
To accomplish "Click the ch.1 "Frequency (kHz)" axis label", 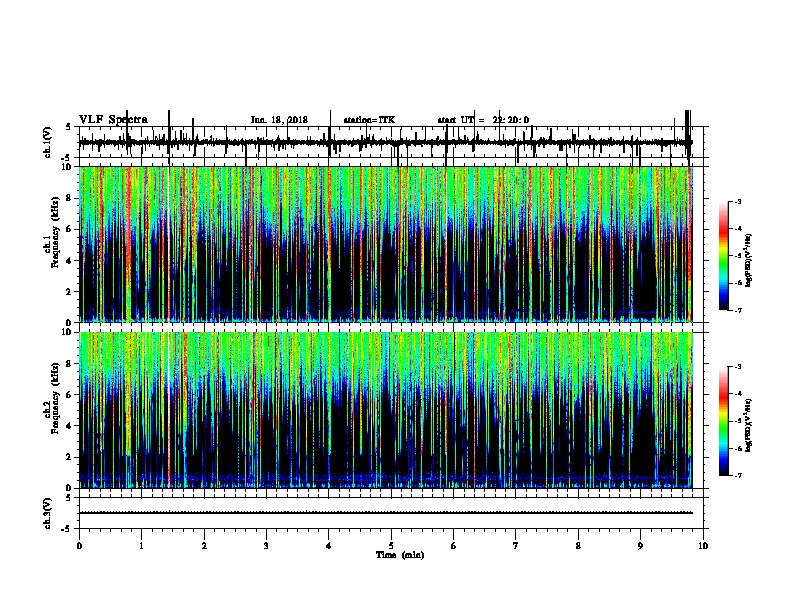I will point(53,233).
